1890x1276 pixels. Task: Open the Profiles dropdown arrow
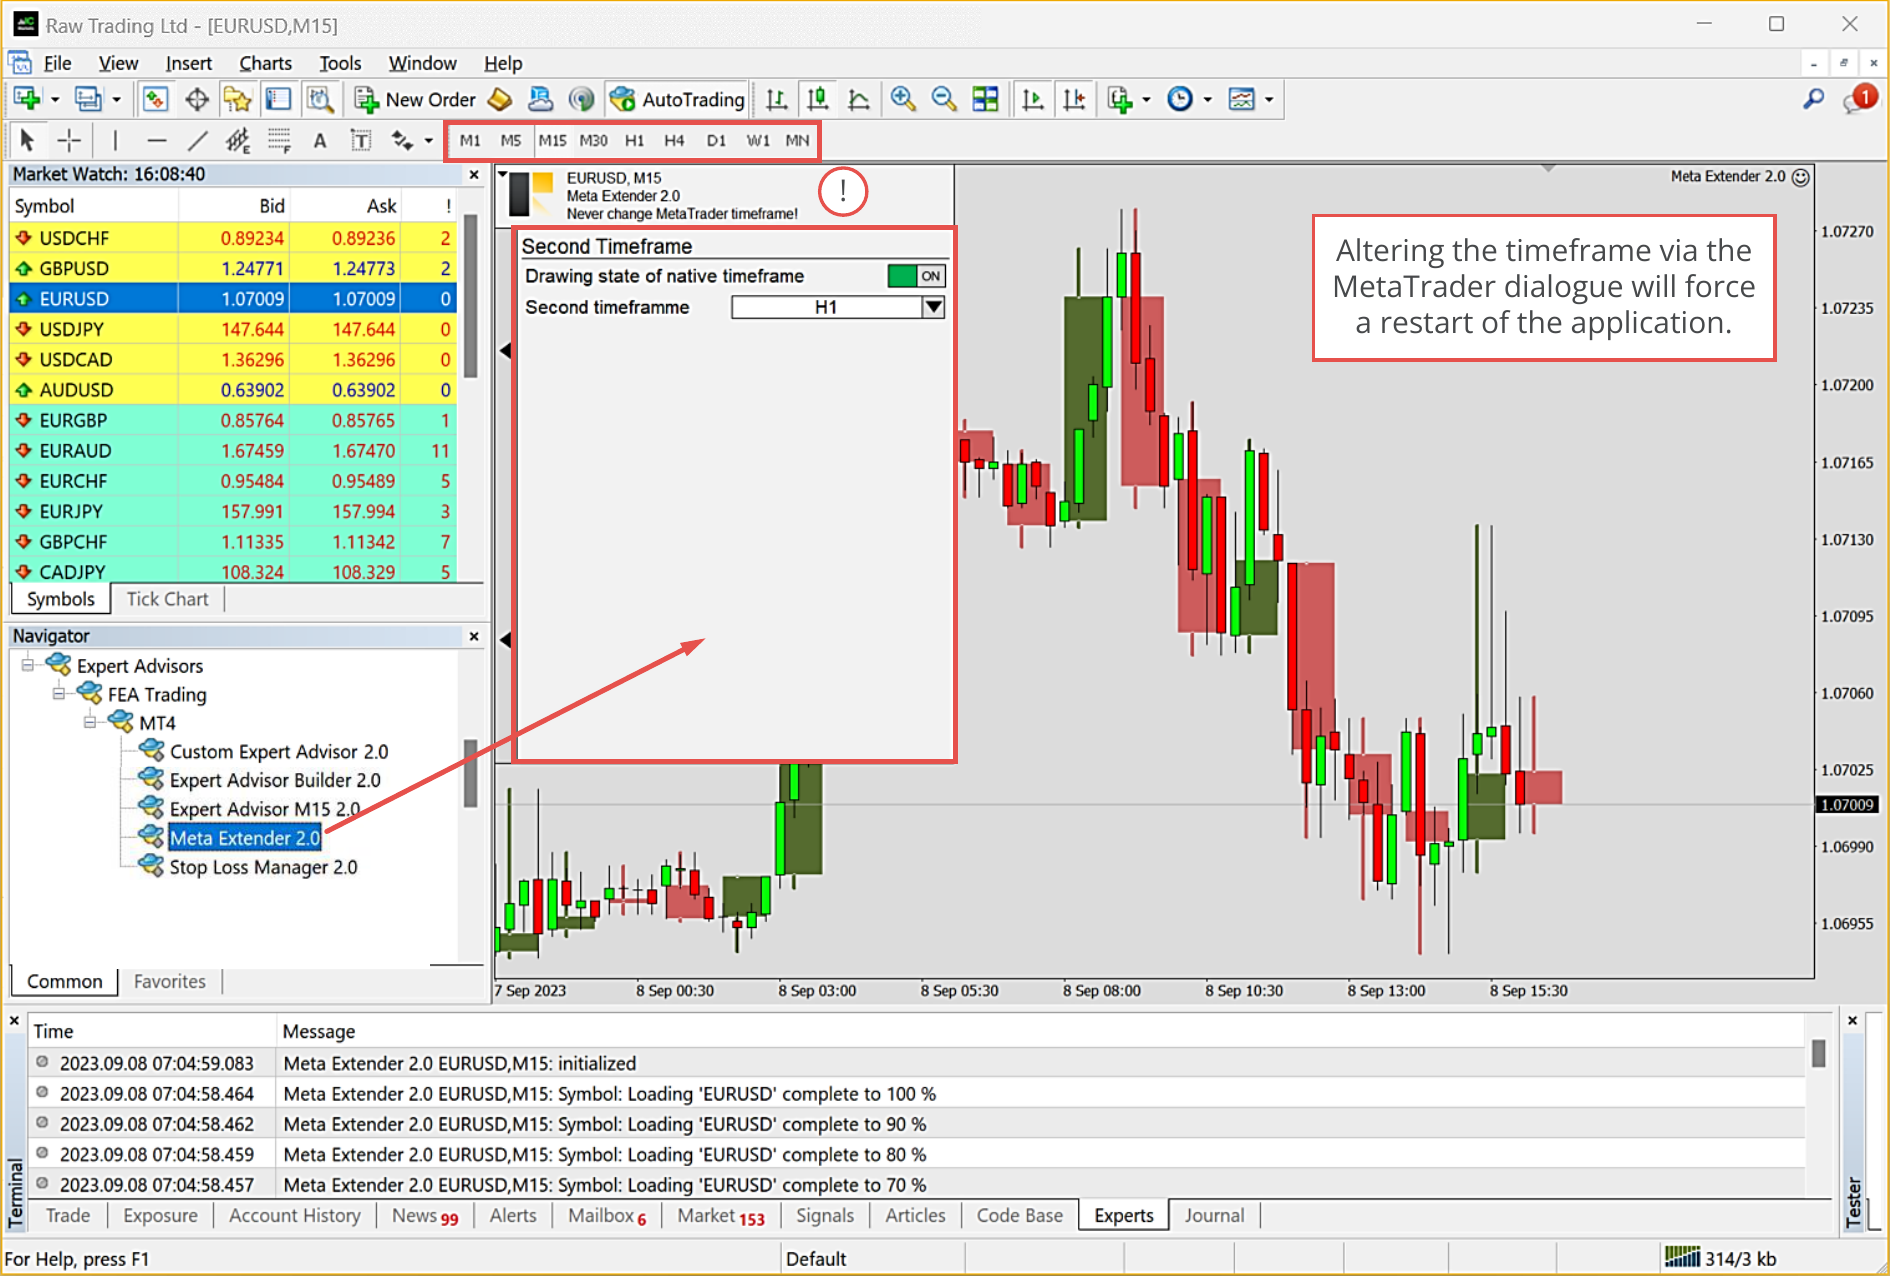pos(116,99)
